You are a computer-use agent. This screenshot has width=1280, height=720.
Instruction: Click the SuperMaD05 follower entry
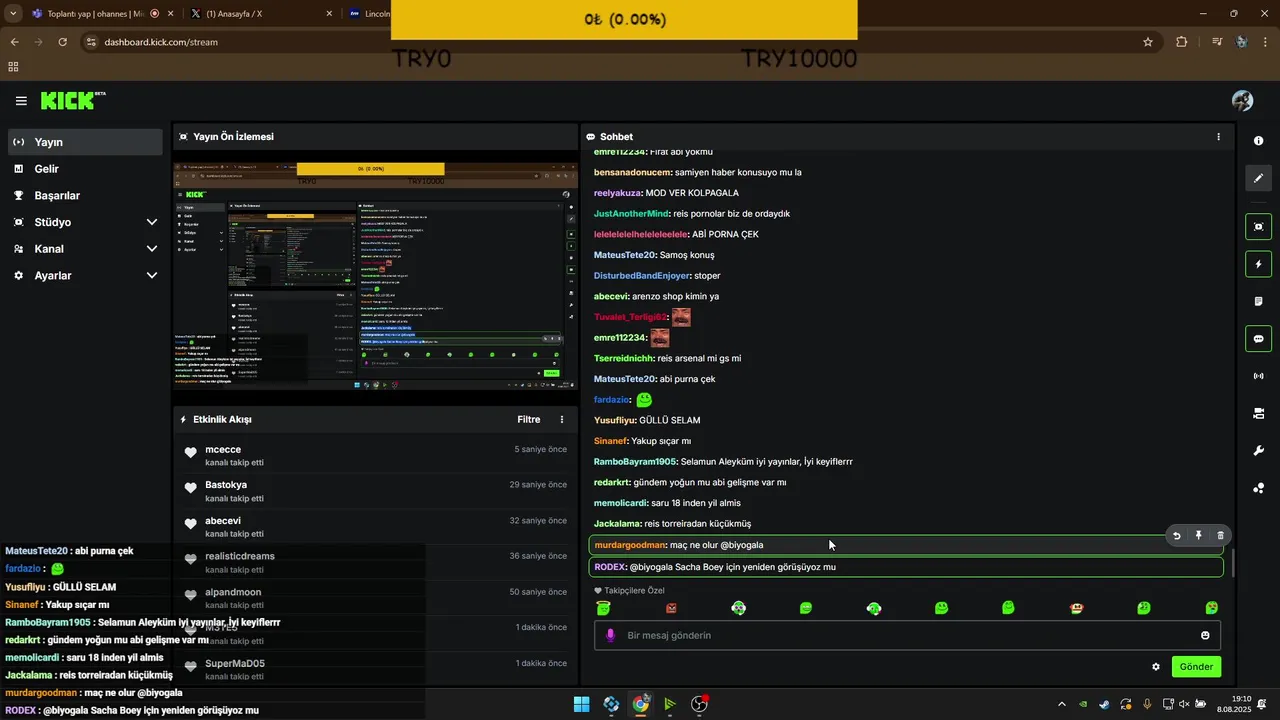click(375, 669)
